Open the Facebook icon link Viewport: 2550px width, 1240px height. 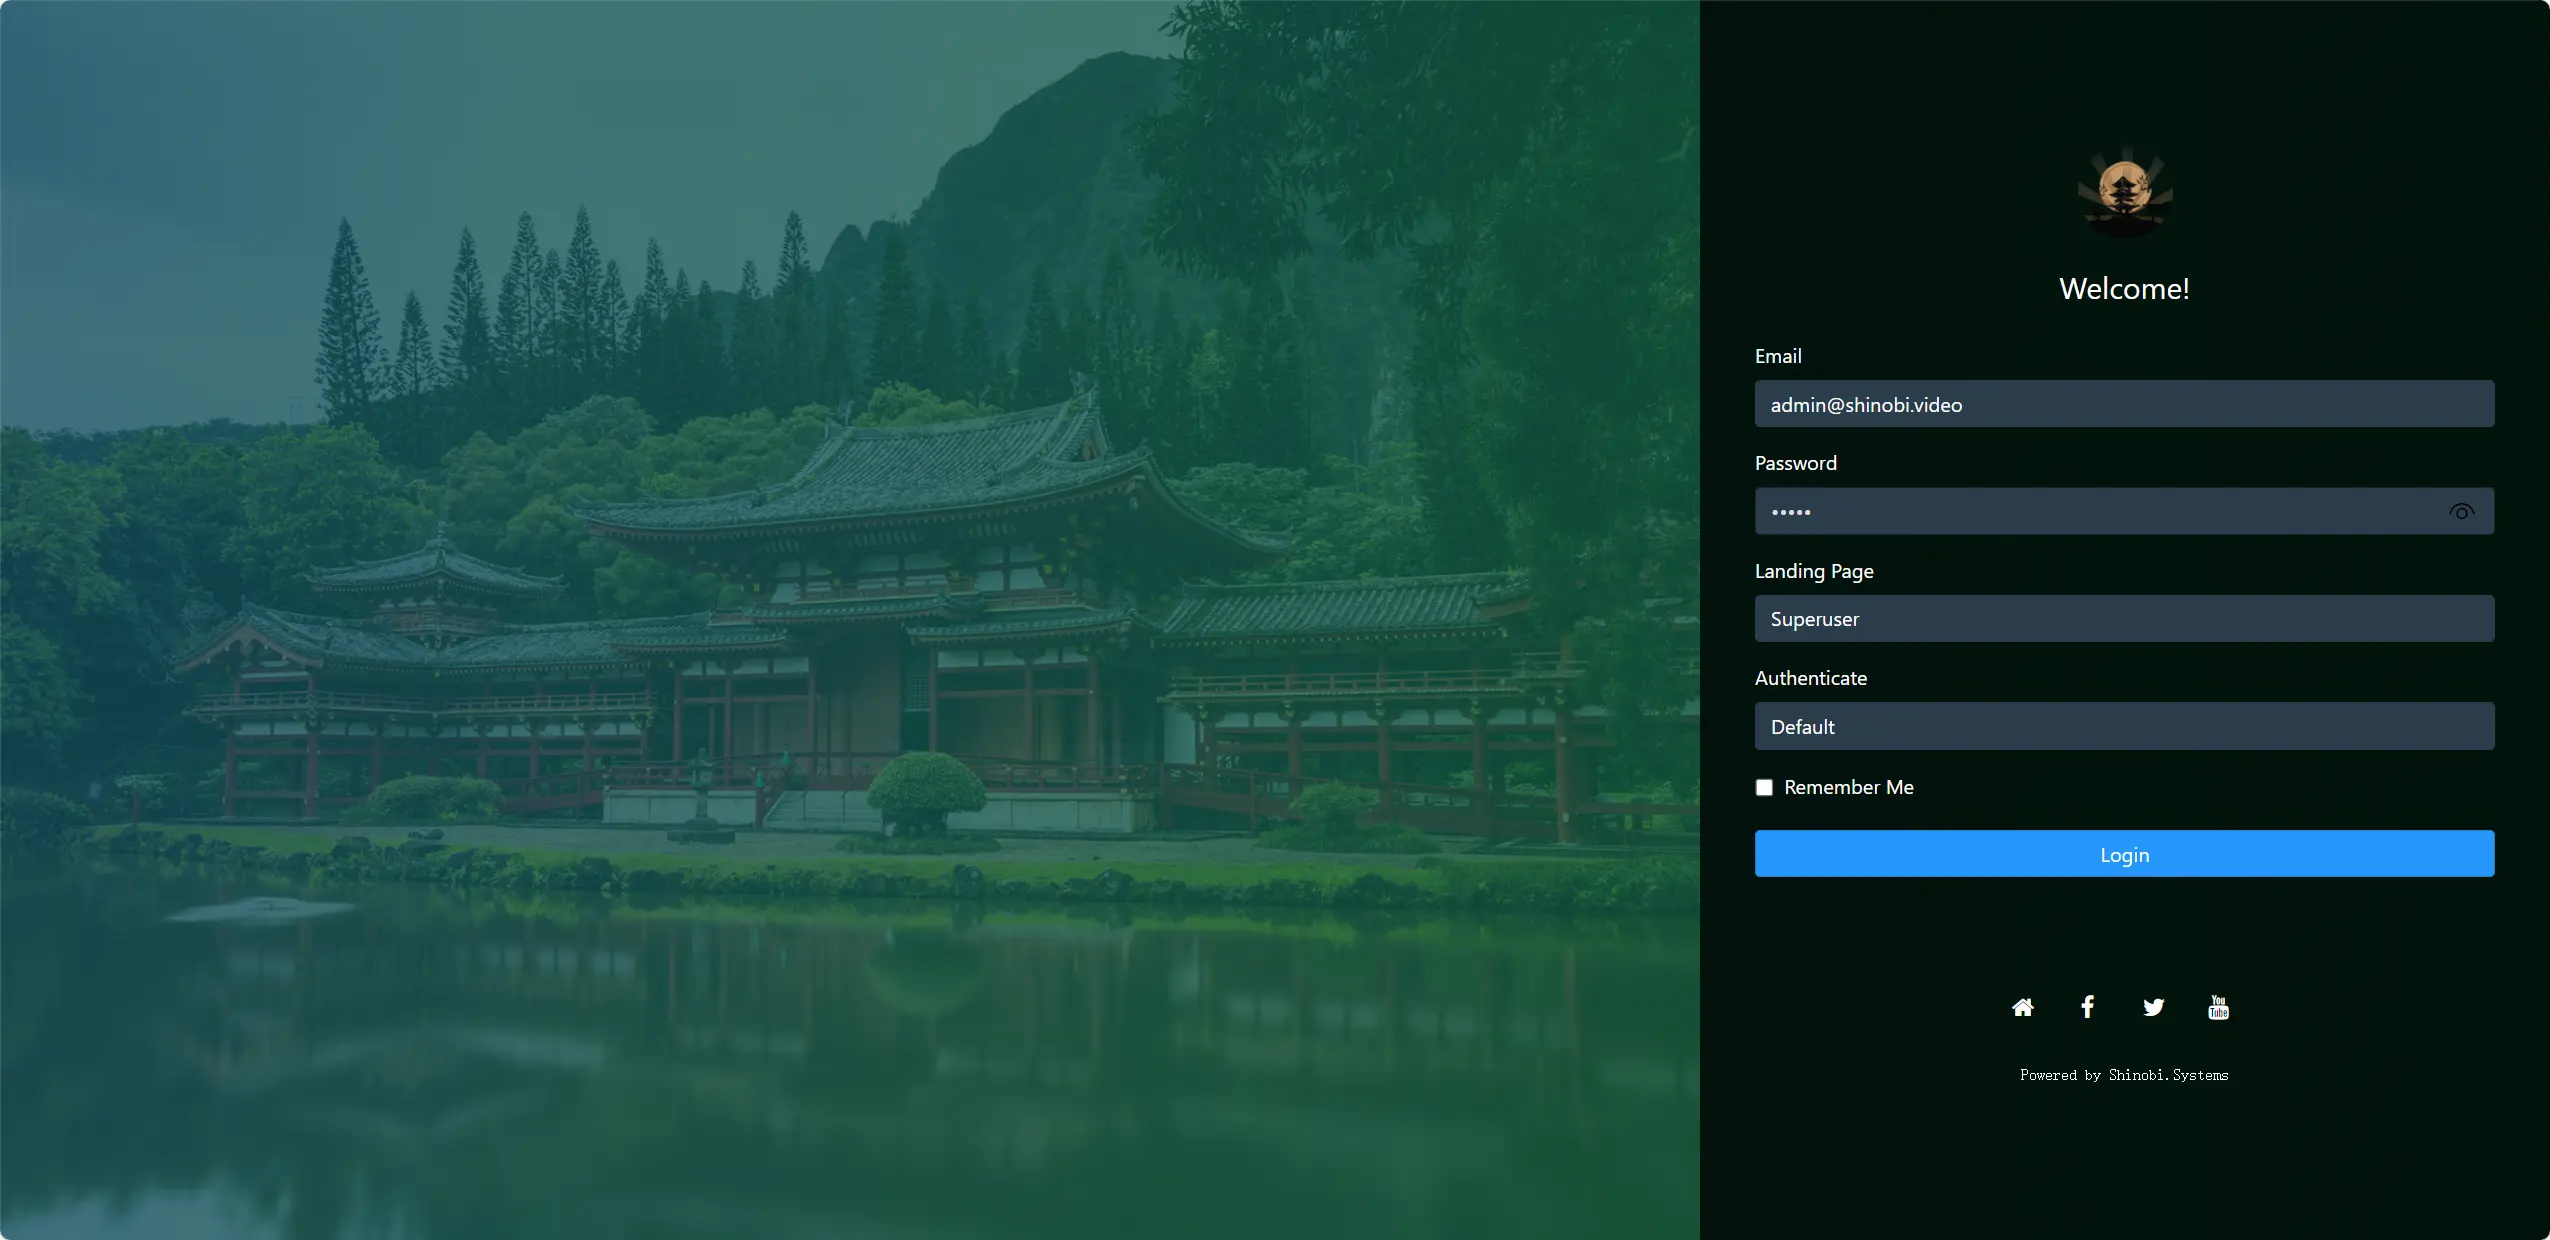point(2087,1007)
